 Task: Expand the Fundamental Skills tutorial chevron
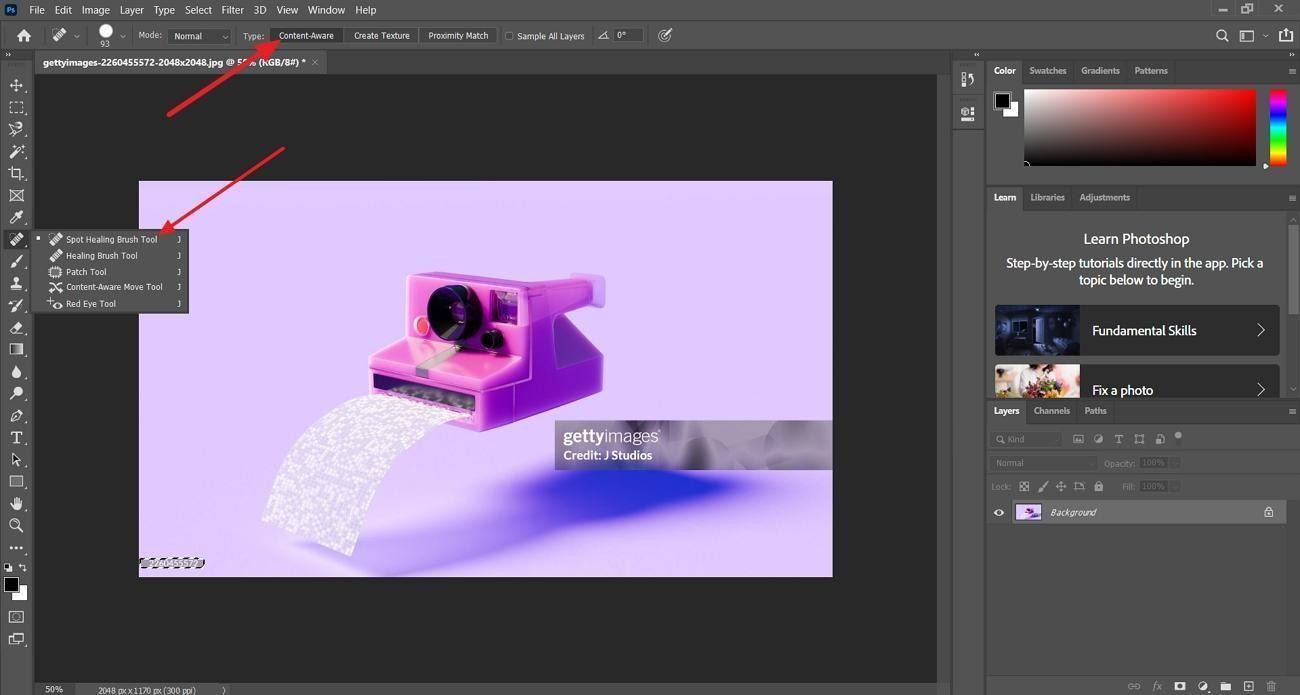pos(1261,330)
